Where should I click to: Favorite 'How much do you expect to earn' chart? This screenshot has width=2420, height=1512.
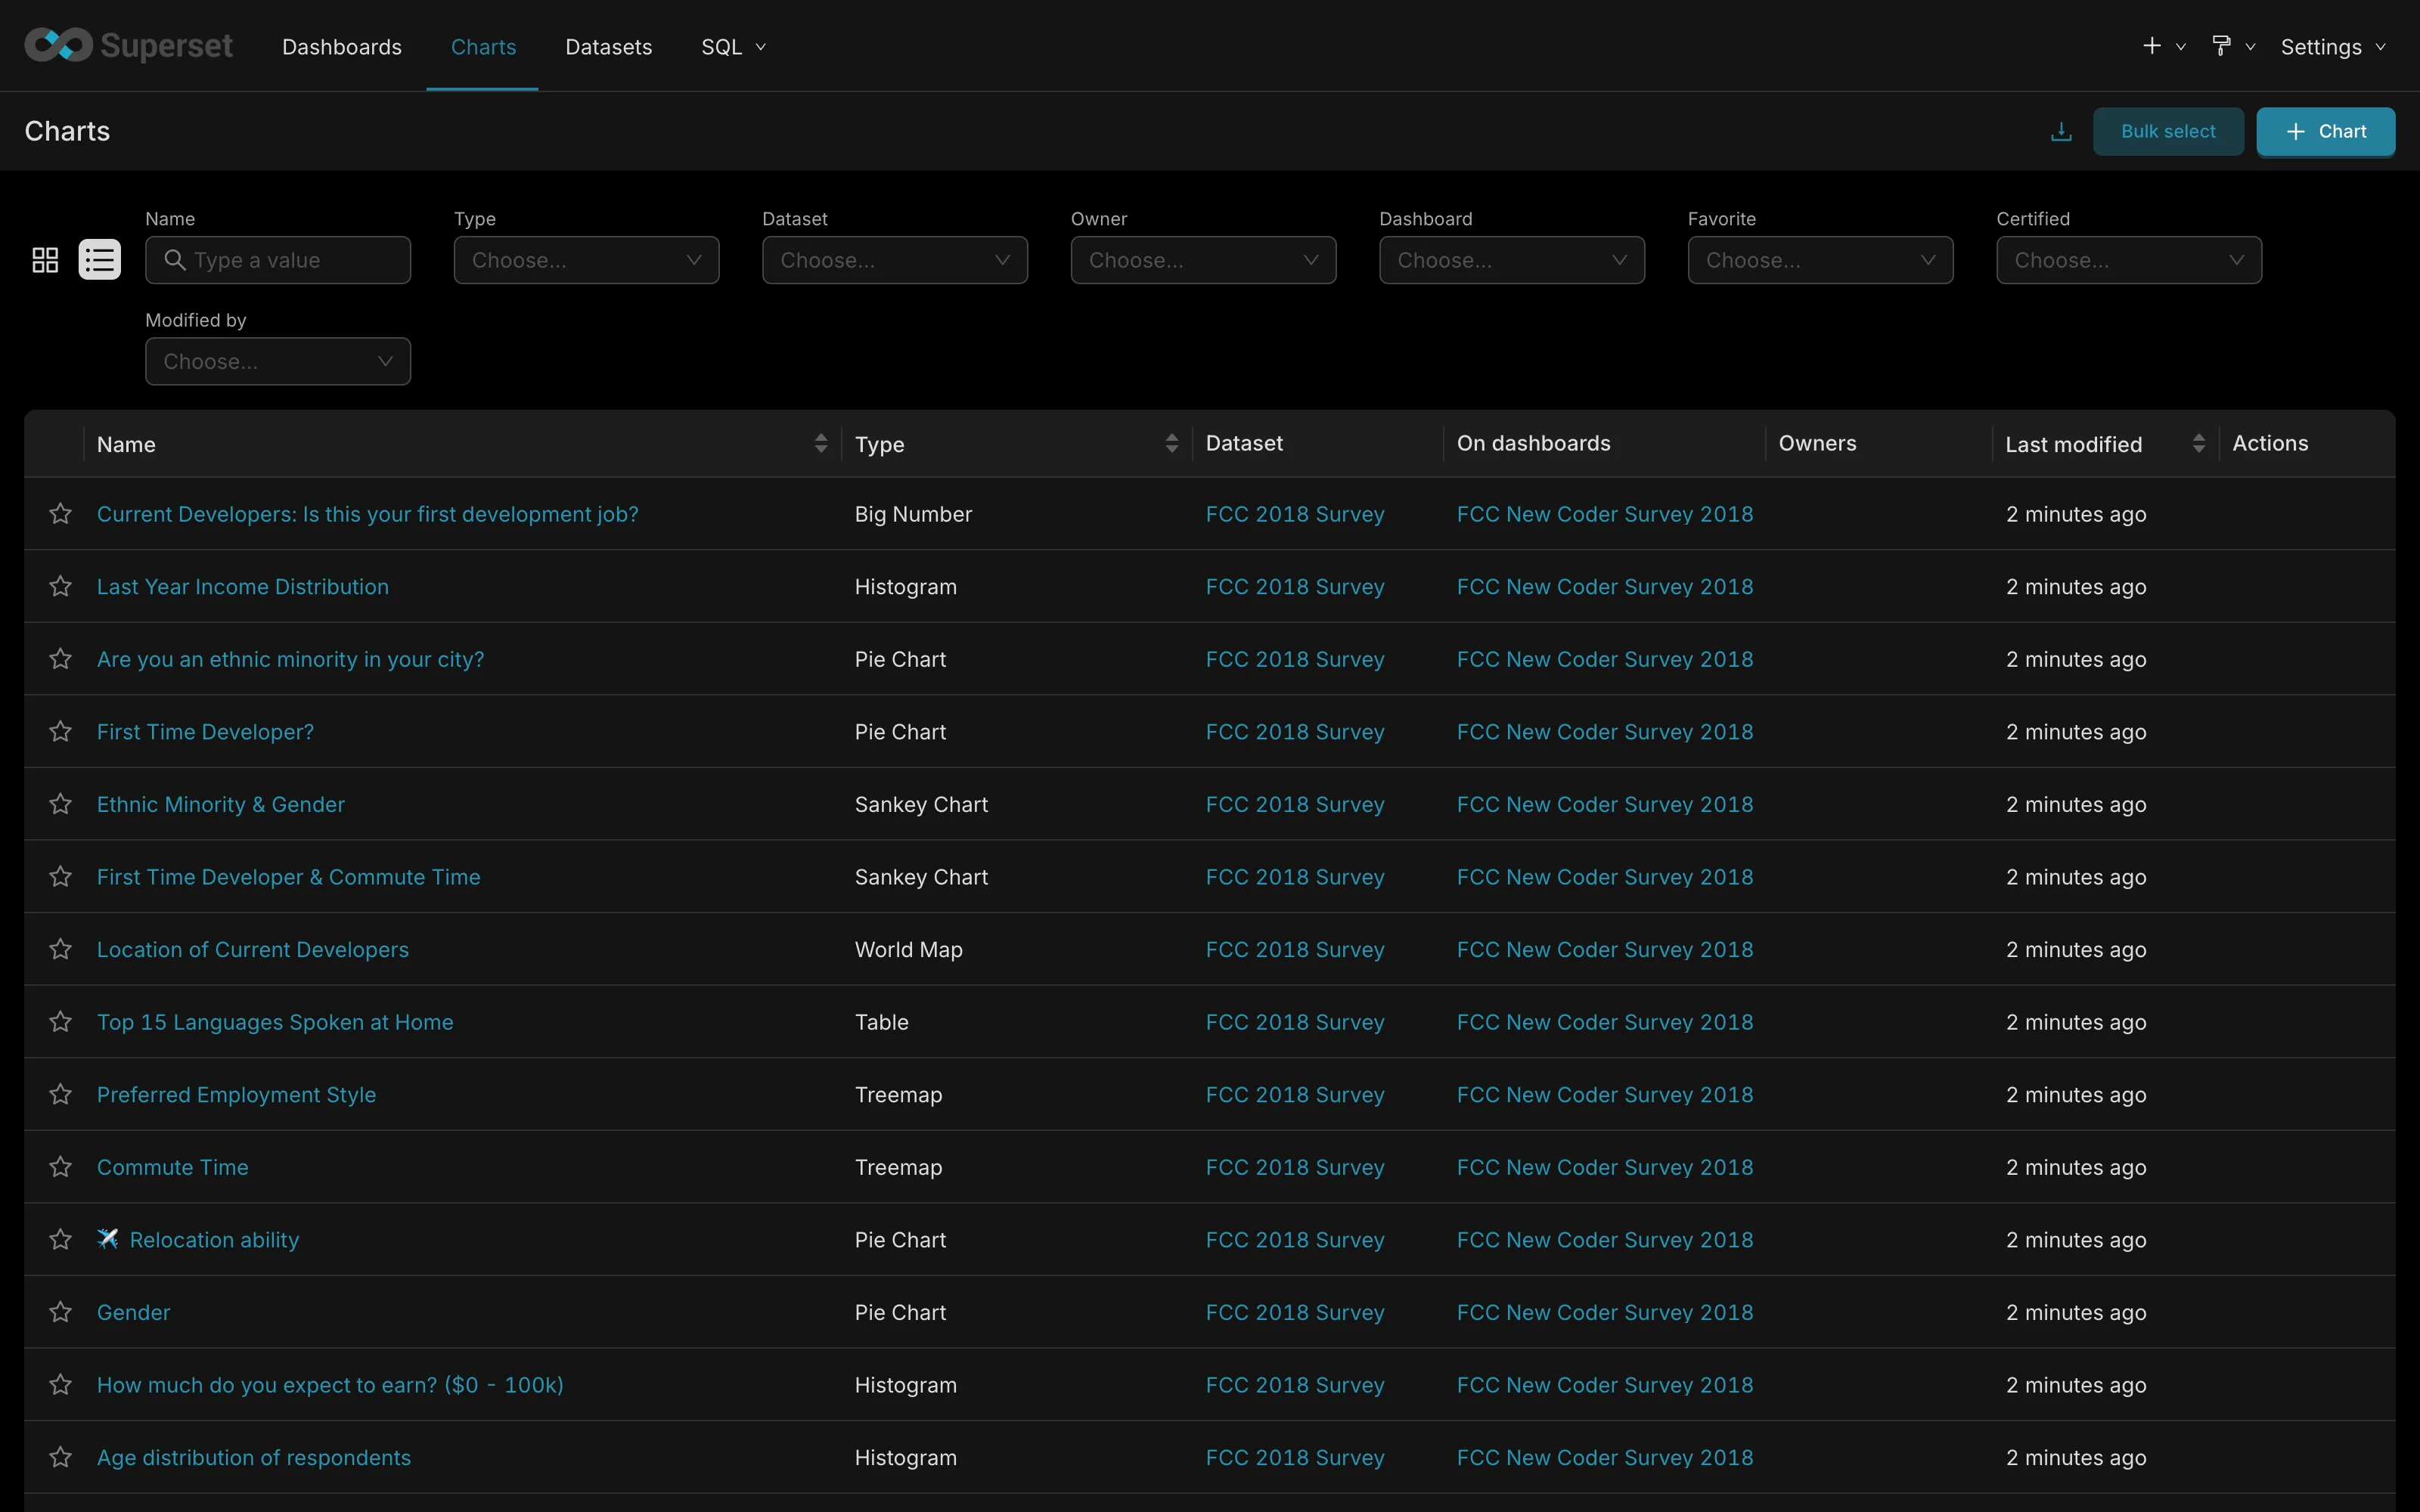pyautogui.click(x=60, y=1384)
